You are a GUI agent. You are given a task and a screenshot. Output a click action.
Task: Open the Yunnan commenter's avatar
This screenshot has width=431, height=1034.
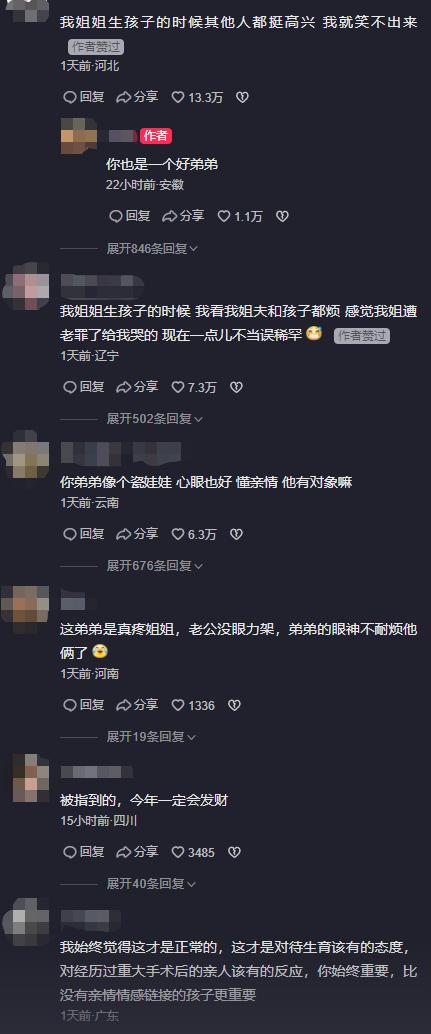point(26,454)
